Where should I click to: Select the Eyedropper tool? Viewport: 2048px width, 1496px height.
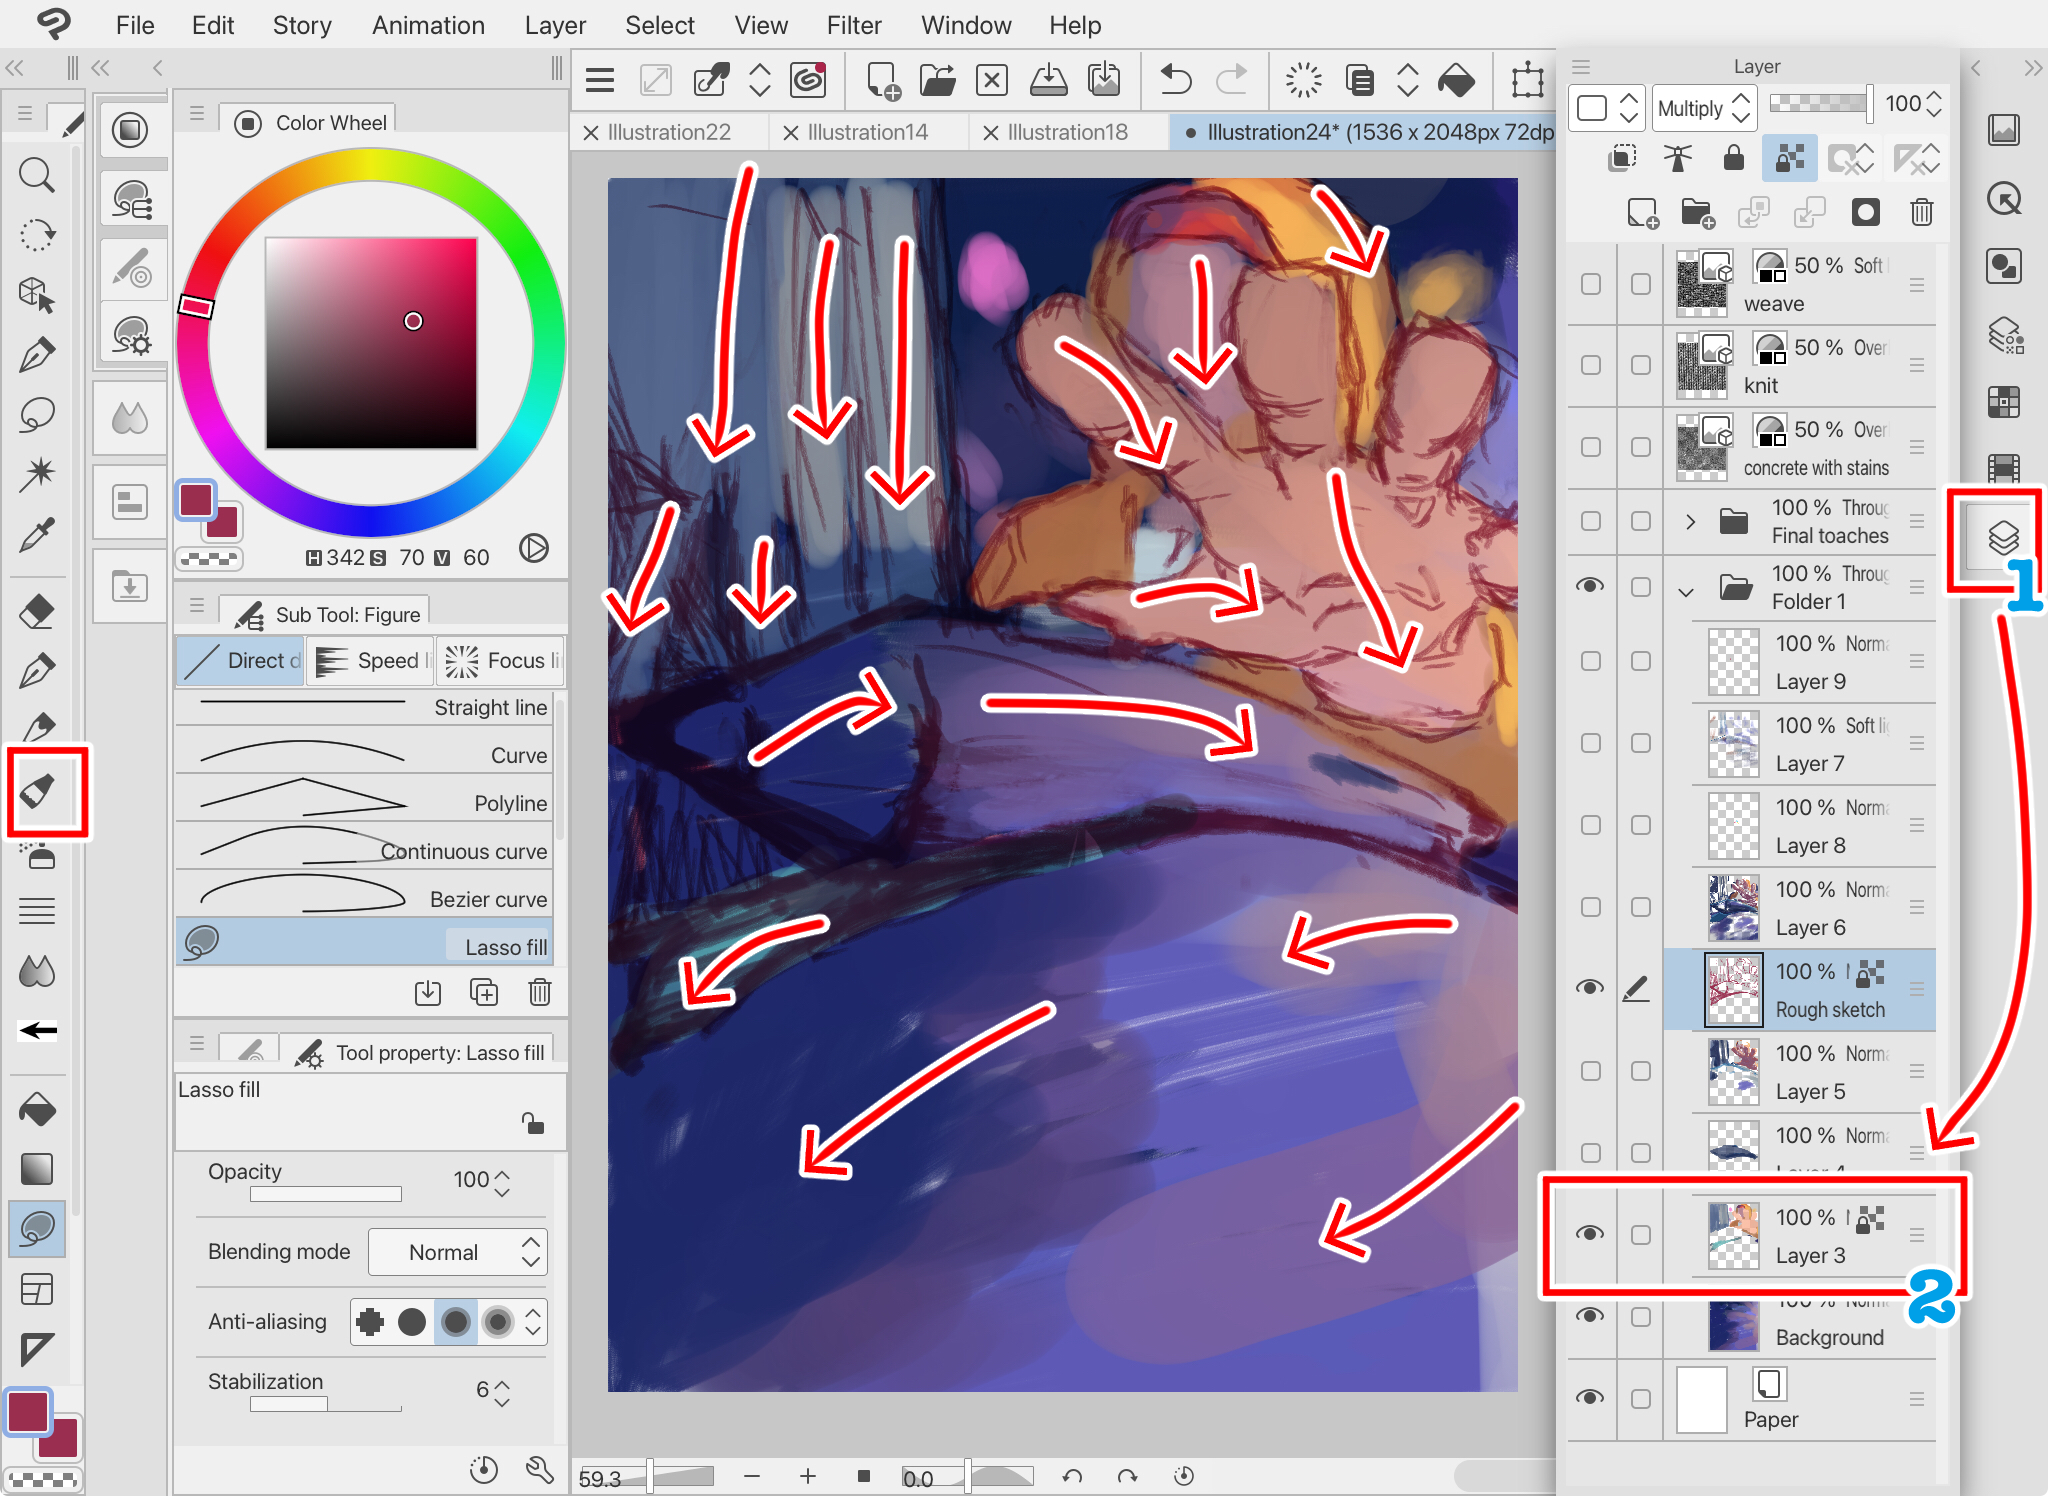(37, 535)
